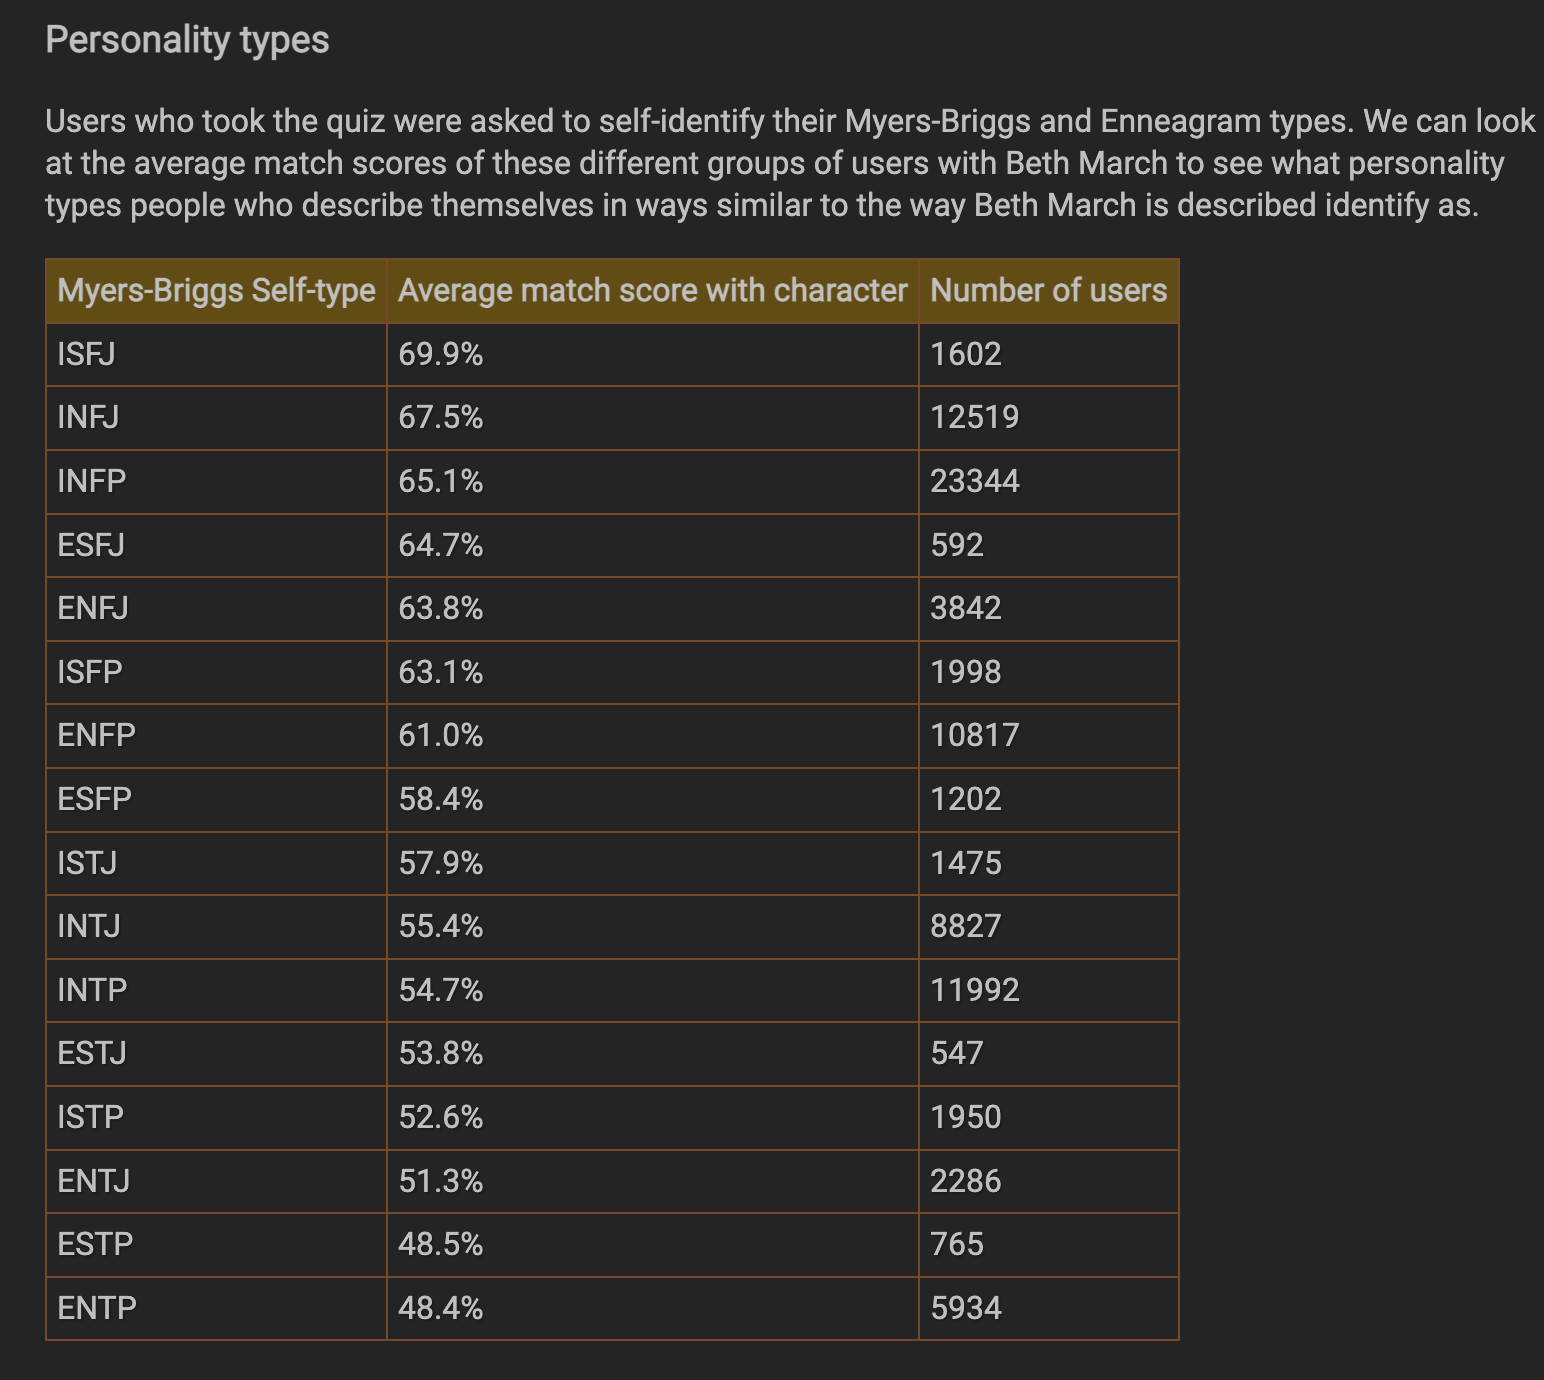
Task: Click the 48.4% score for ENTP
Action: point(652,1308)
